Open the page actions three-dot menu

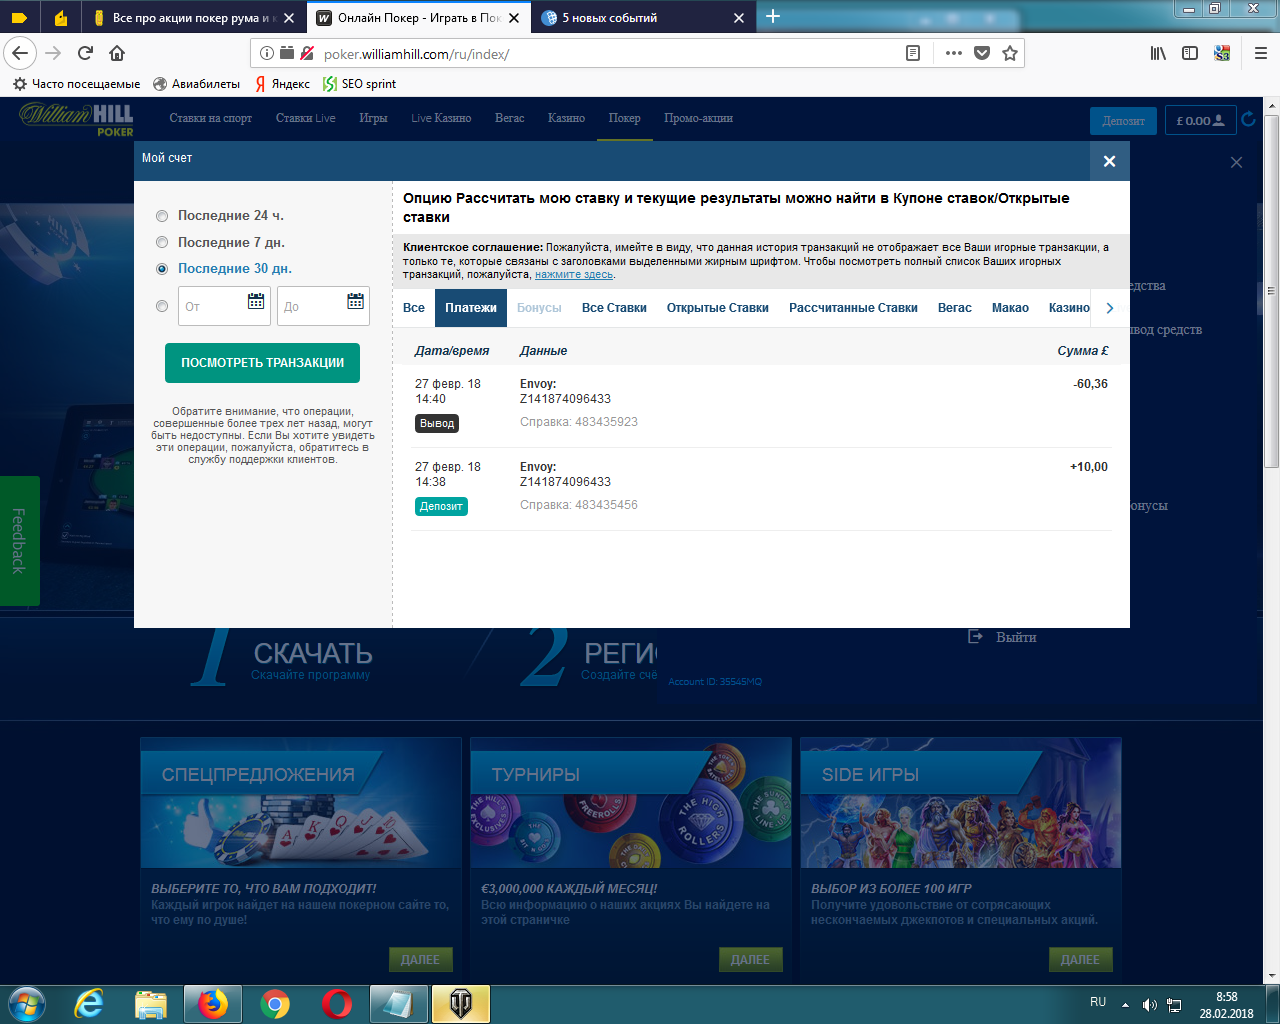pyautogui.click(x=953, y=53)
